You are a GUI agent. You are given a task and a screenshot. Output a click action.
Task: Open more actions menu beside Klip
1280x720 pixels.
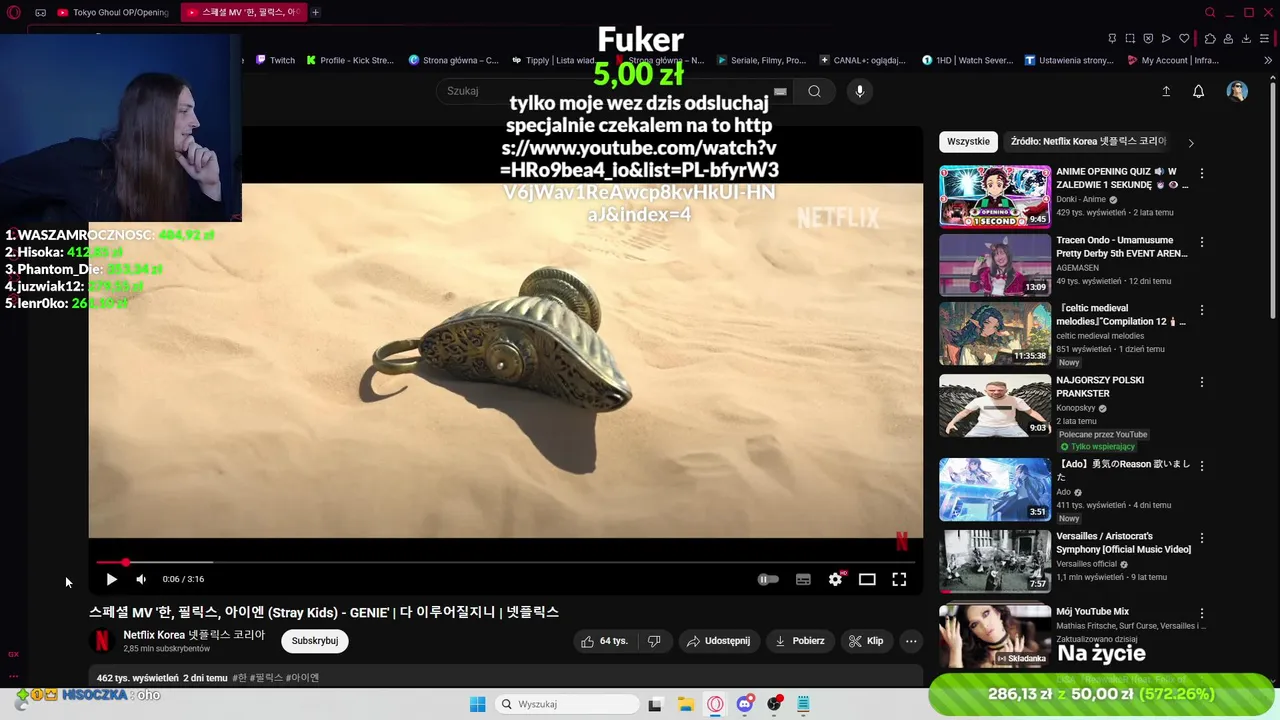pyautogui.click(x=911, y=641)
